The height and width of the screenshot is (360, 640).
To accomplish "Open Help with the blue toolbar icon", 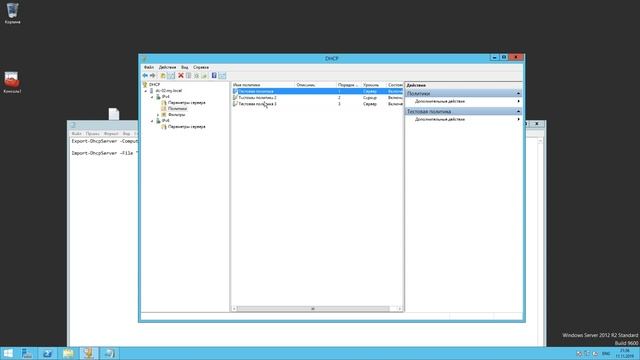I will coord(214,76).
